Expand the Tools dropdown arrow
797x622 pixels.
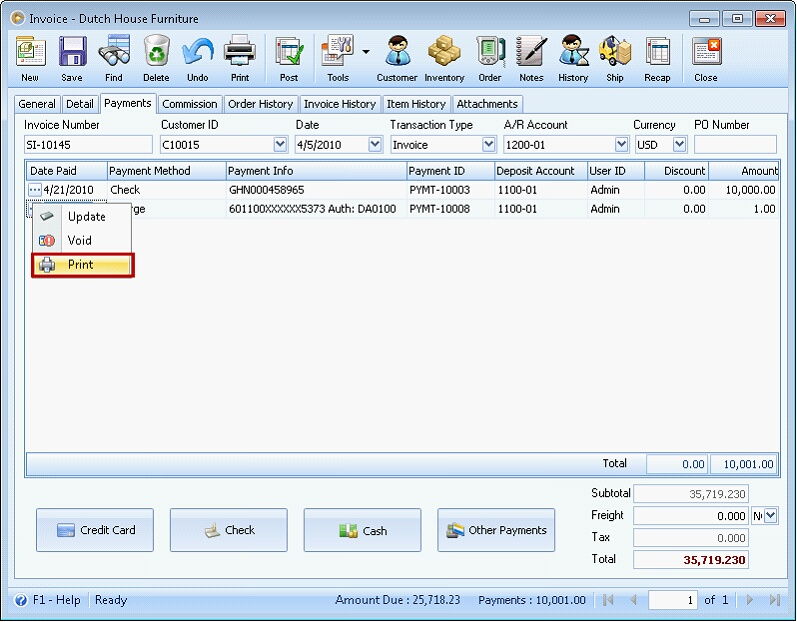coord(366,52)
